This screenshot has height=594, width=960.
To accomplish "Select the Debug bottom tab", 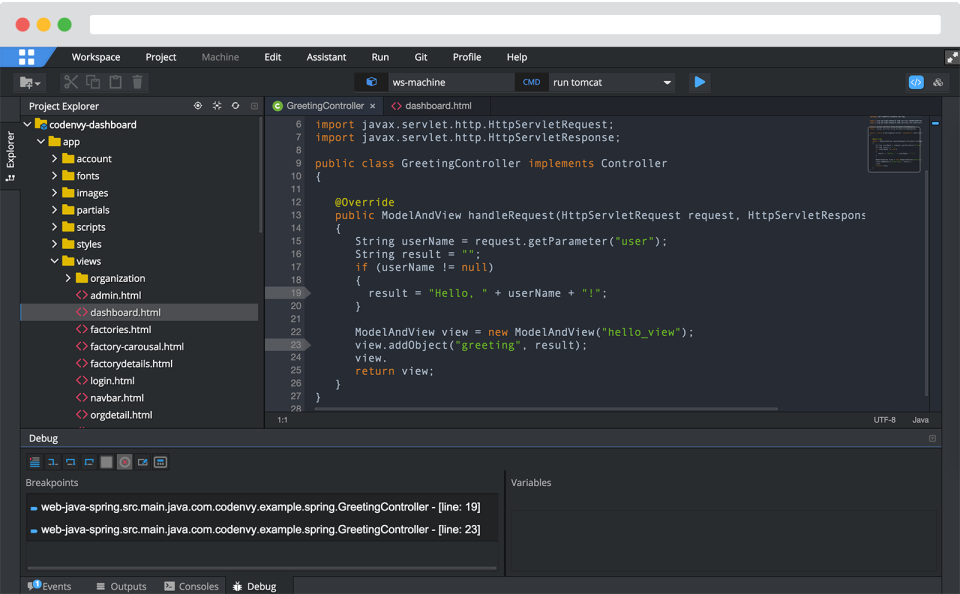I will [255, 586].
